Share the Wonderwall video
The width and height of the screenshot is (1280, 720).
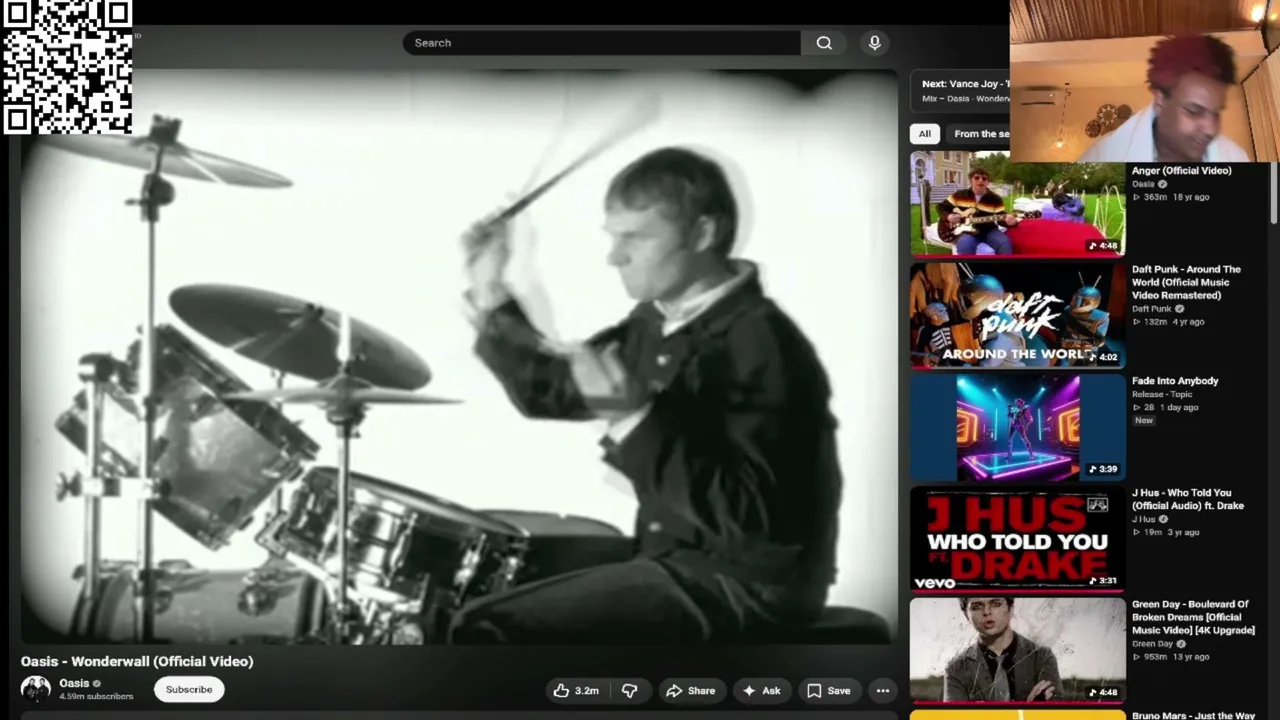point(691,690)
